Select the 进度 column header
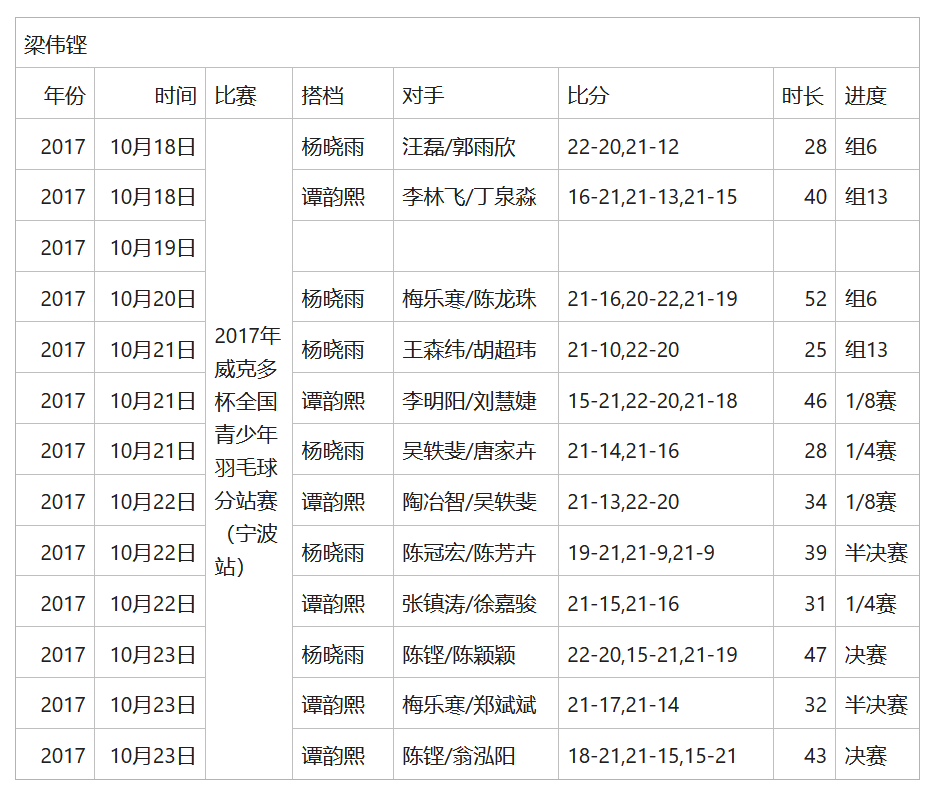Screen dimensions: 945x789 pos(865,95)
